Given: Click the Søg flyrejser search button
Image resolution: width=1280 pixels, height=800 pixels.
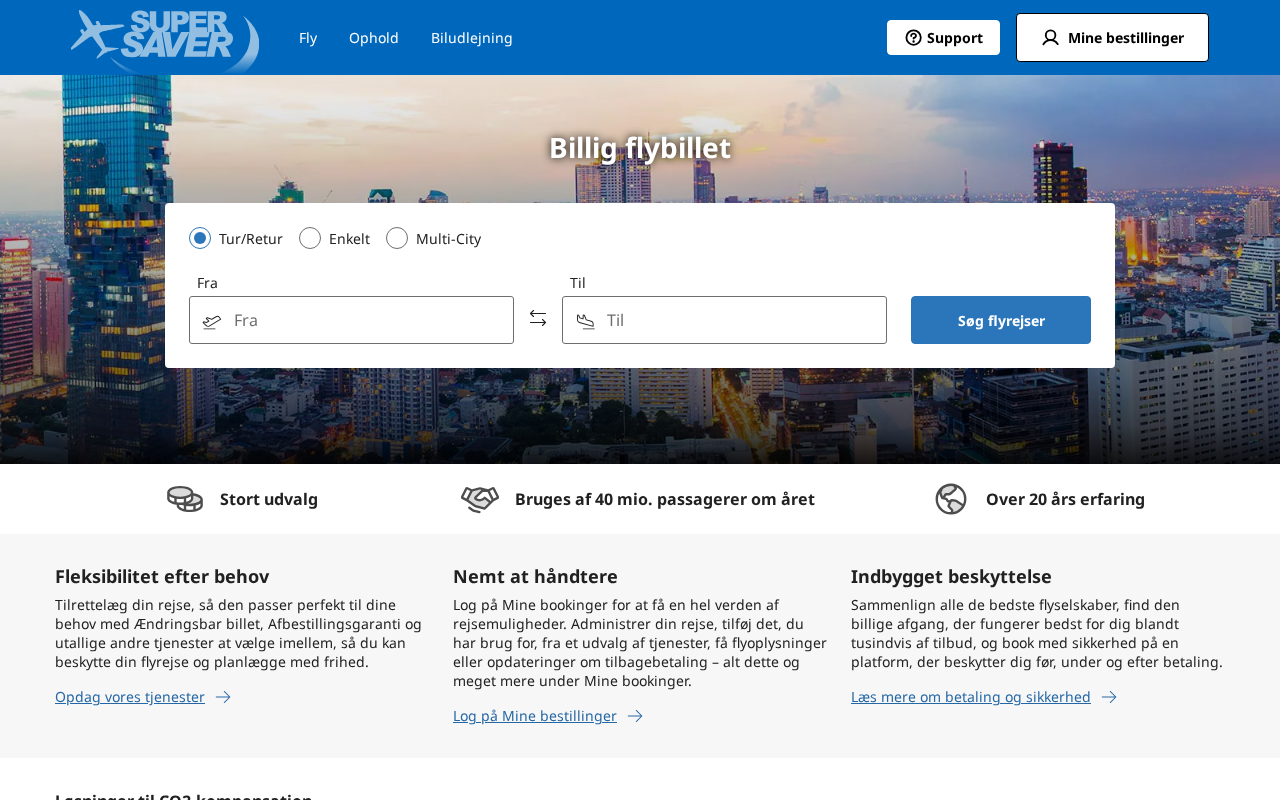Looking at the screenshot, I should click(x=1001, y=320).
